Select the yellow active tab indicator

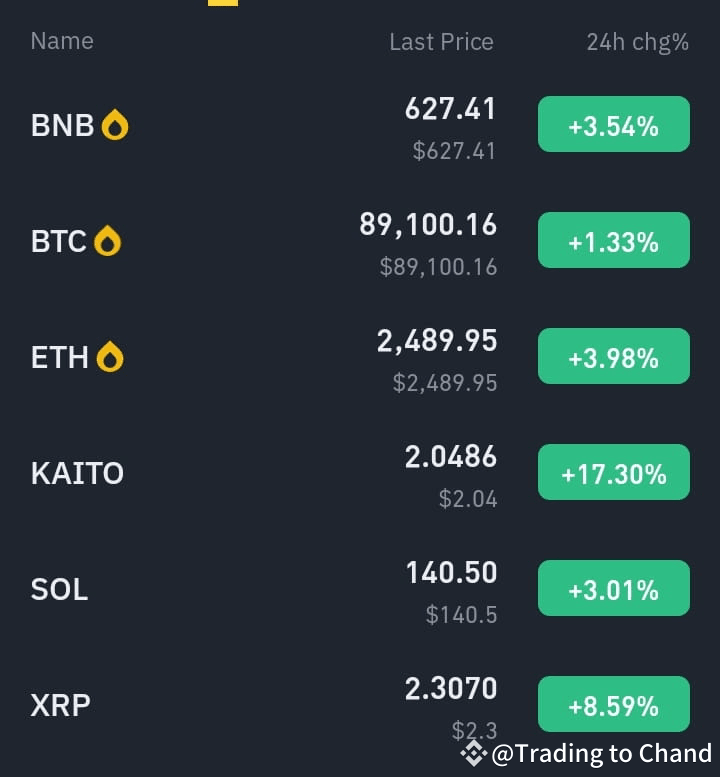pos(223,3)
